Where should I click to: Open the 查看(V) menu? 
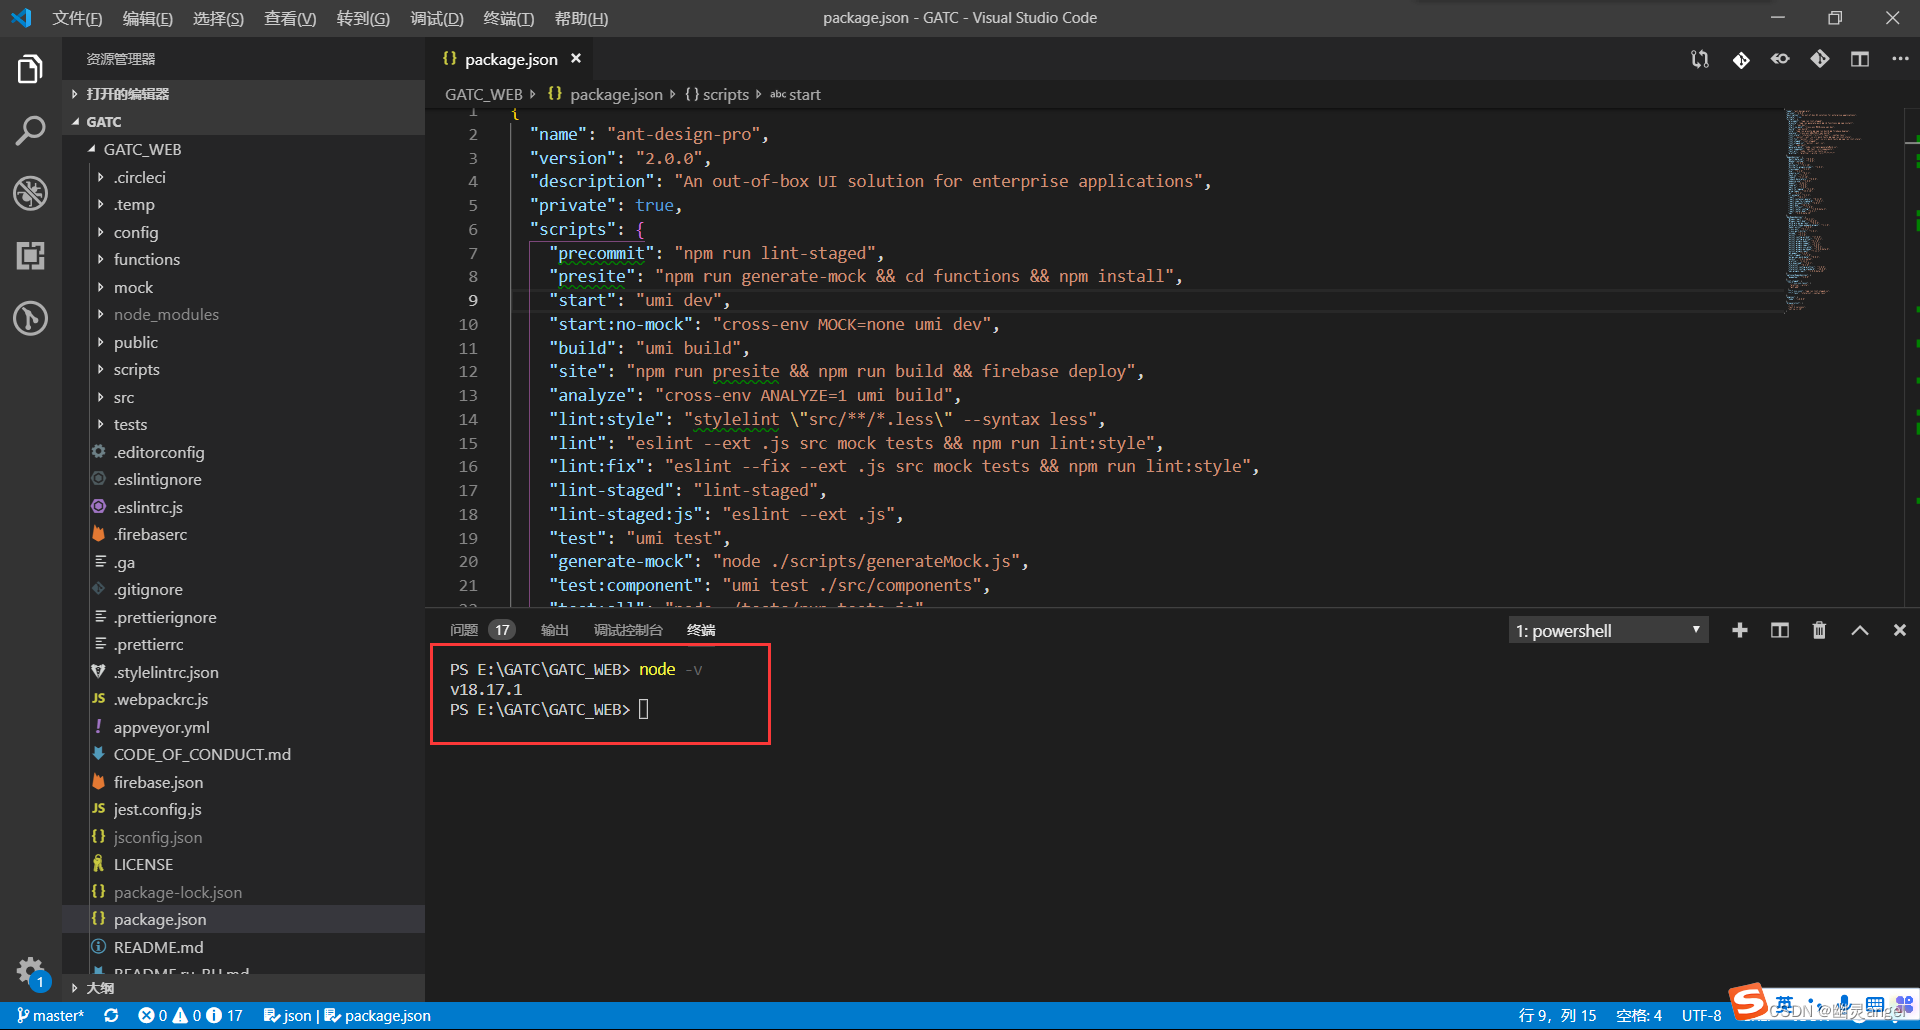289,18
